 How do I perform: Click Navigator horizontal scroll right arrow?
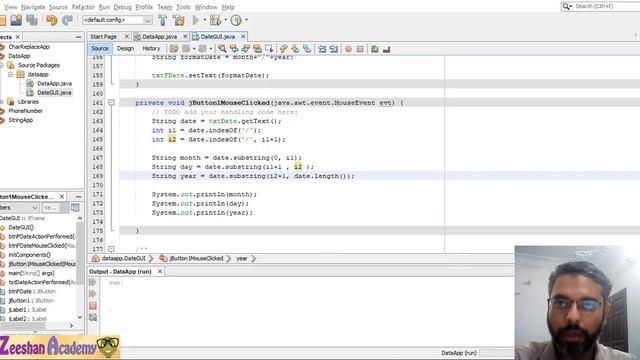click(71, 326)
